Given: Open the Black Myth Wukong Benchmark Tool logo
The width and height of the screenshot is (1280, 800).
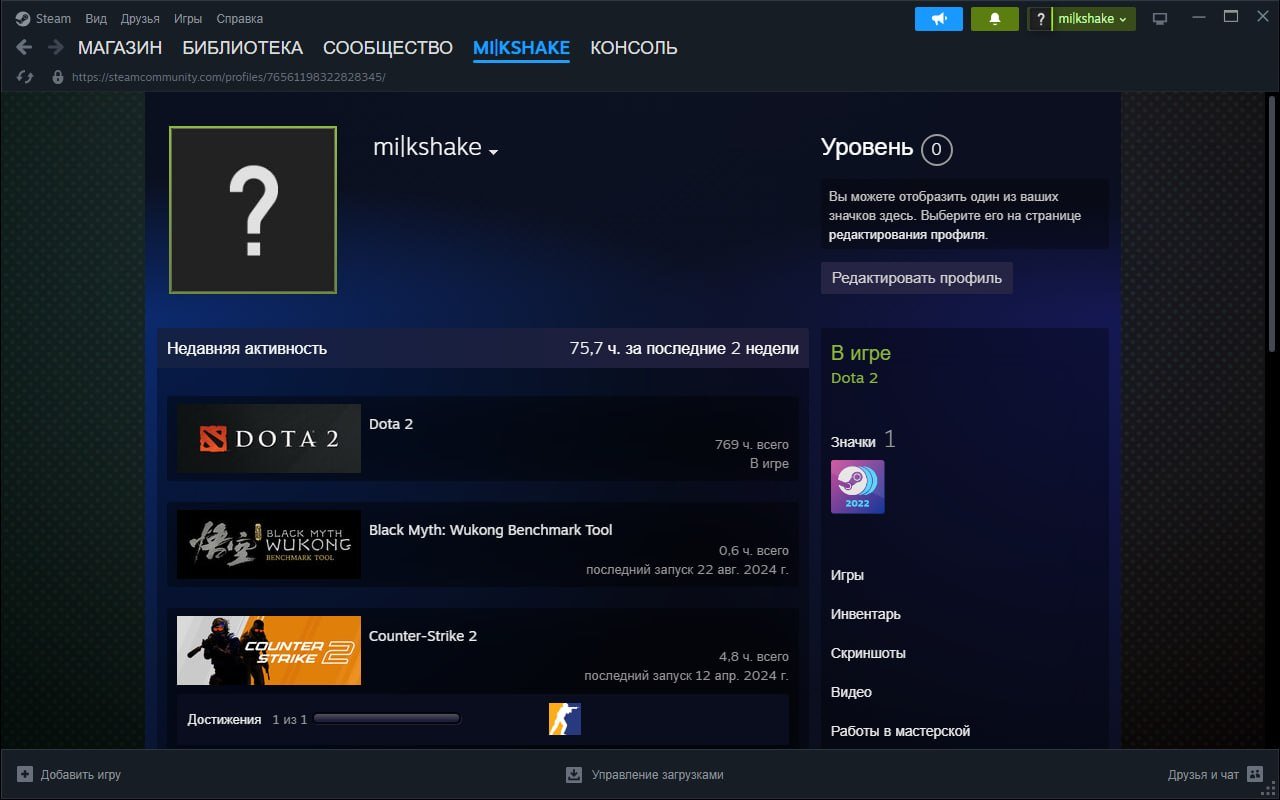Looking at the screenshot, I should click(x=269, y=544).
